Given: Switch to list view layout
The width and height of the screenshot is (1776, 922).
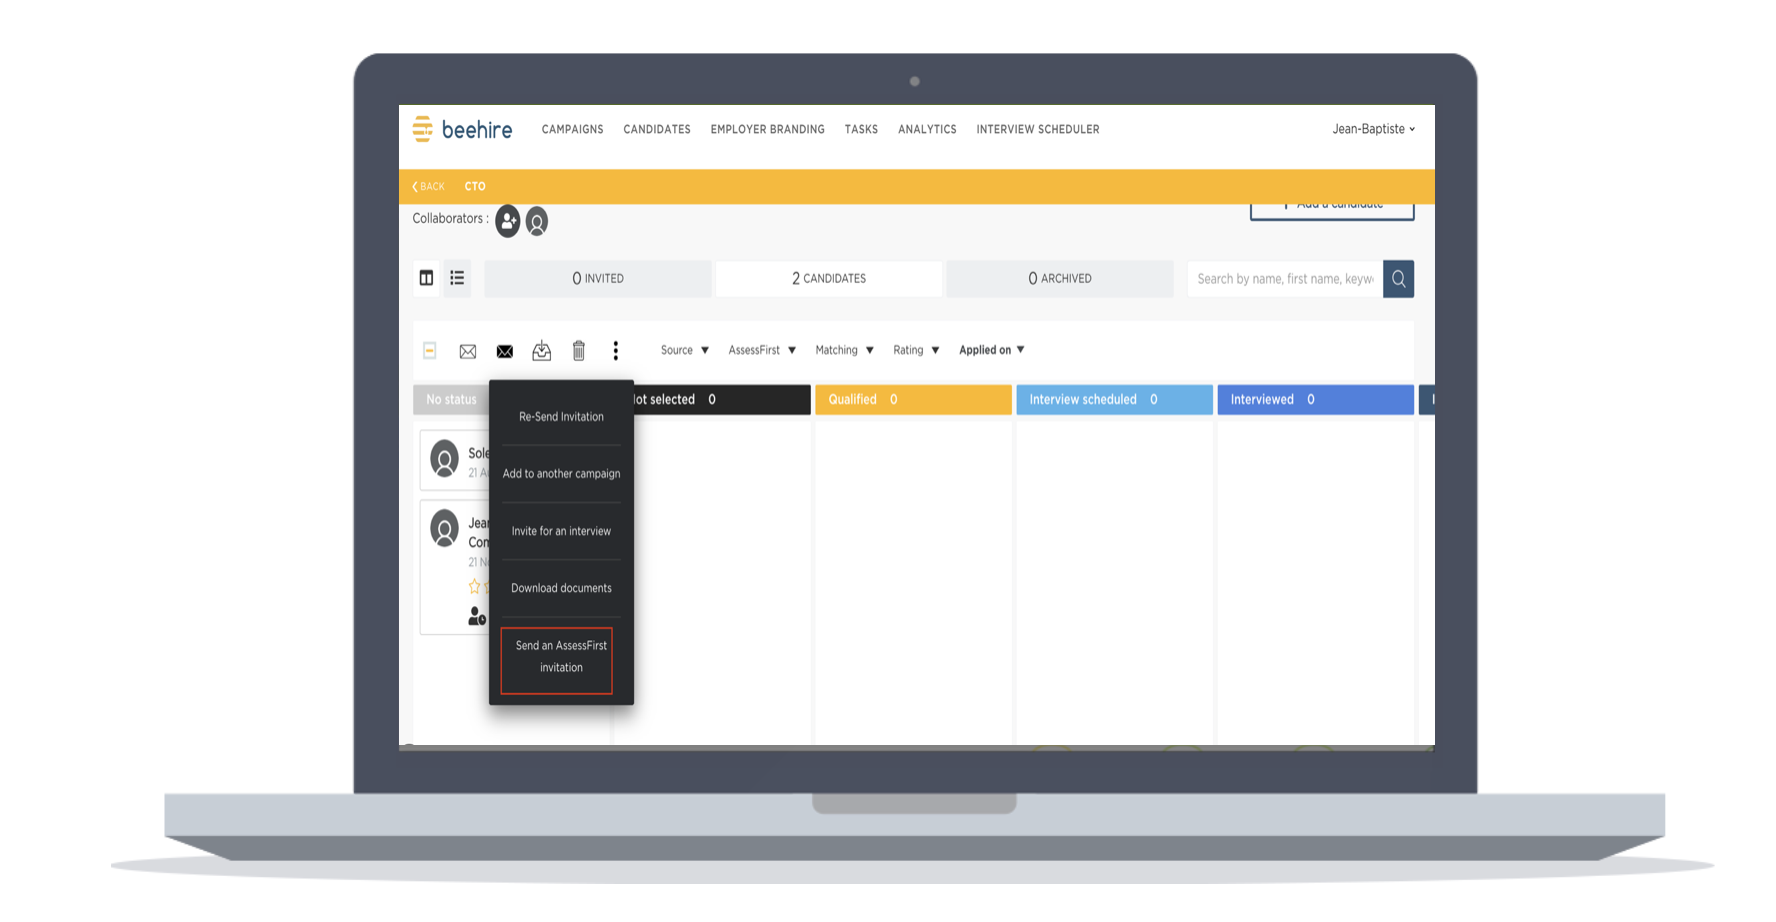Looking at the screenshot, I should [457, 278].
